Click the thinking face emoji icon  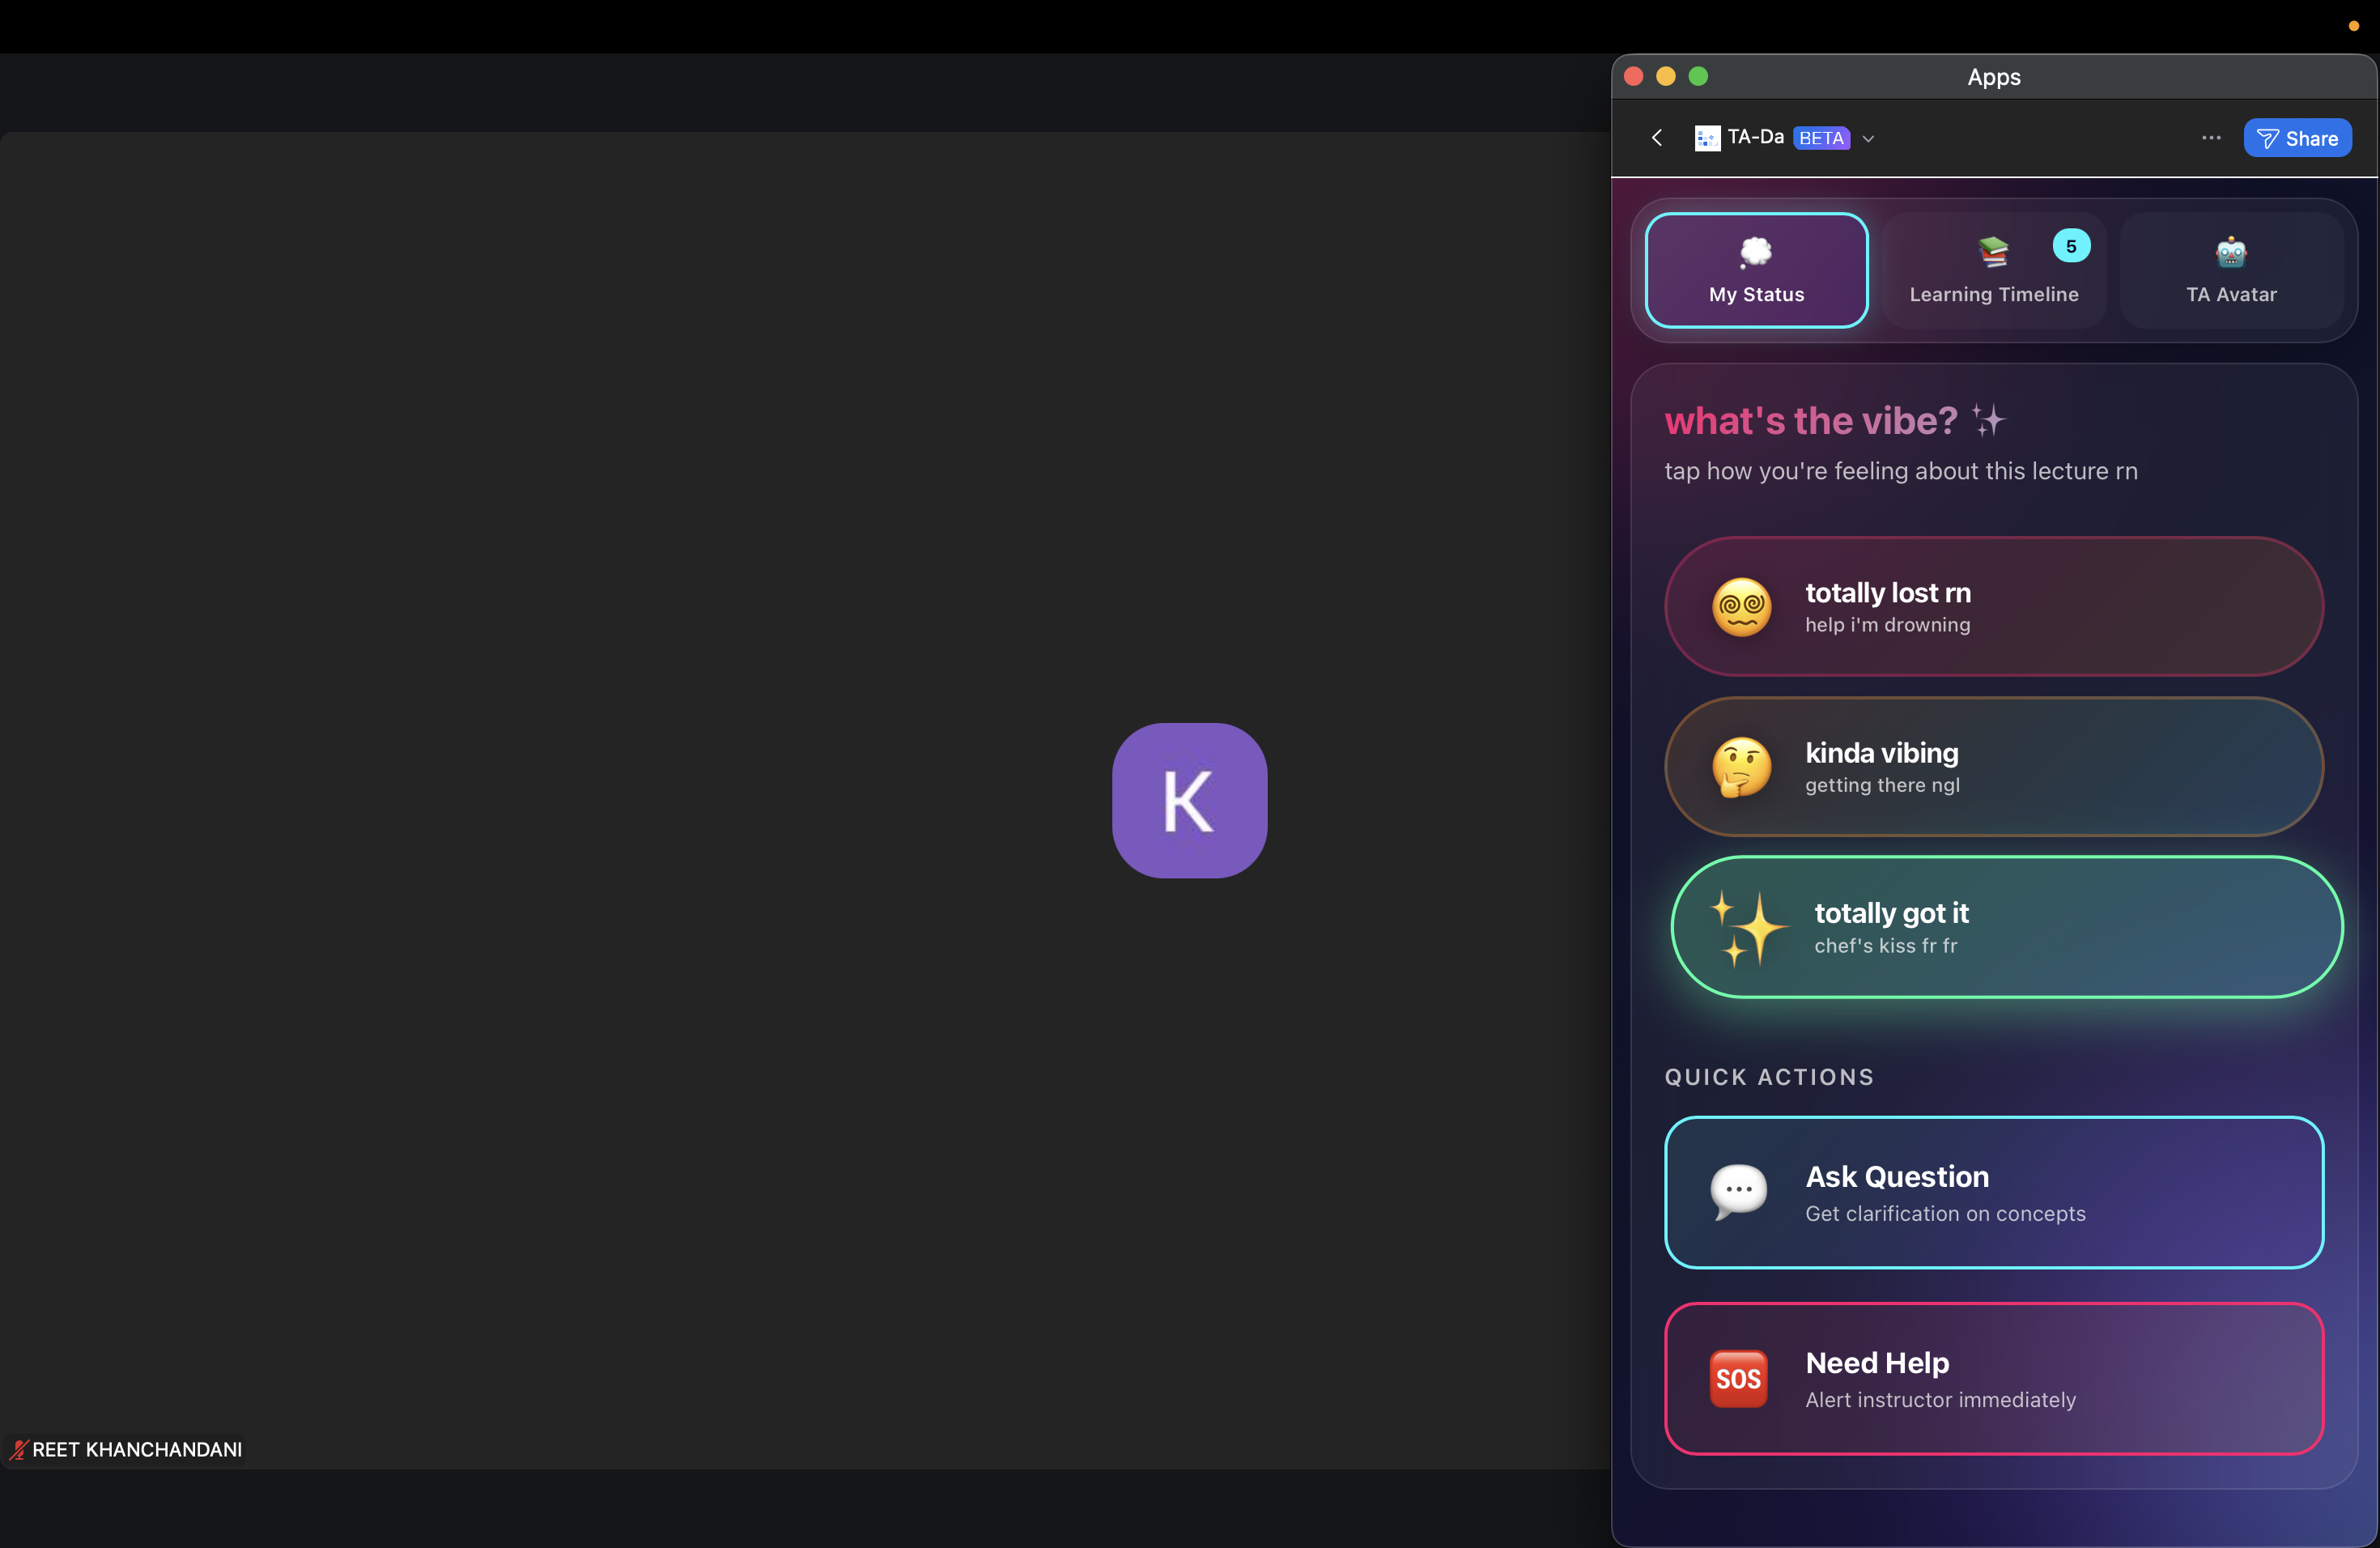[x=1741, y=767]
